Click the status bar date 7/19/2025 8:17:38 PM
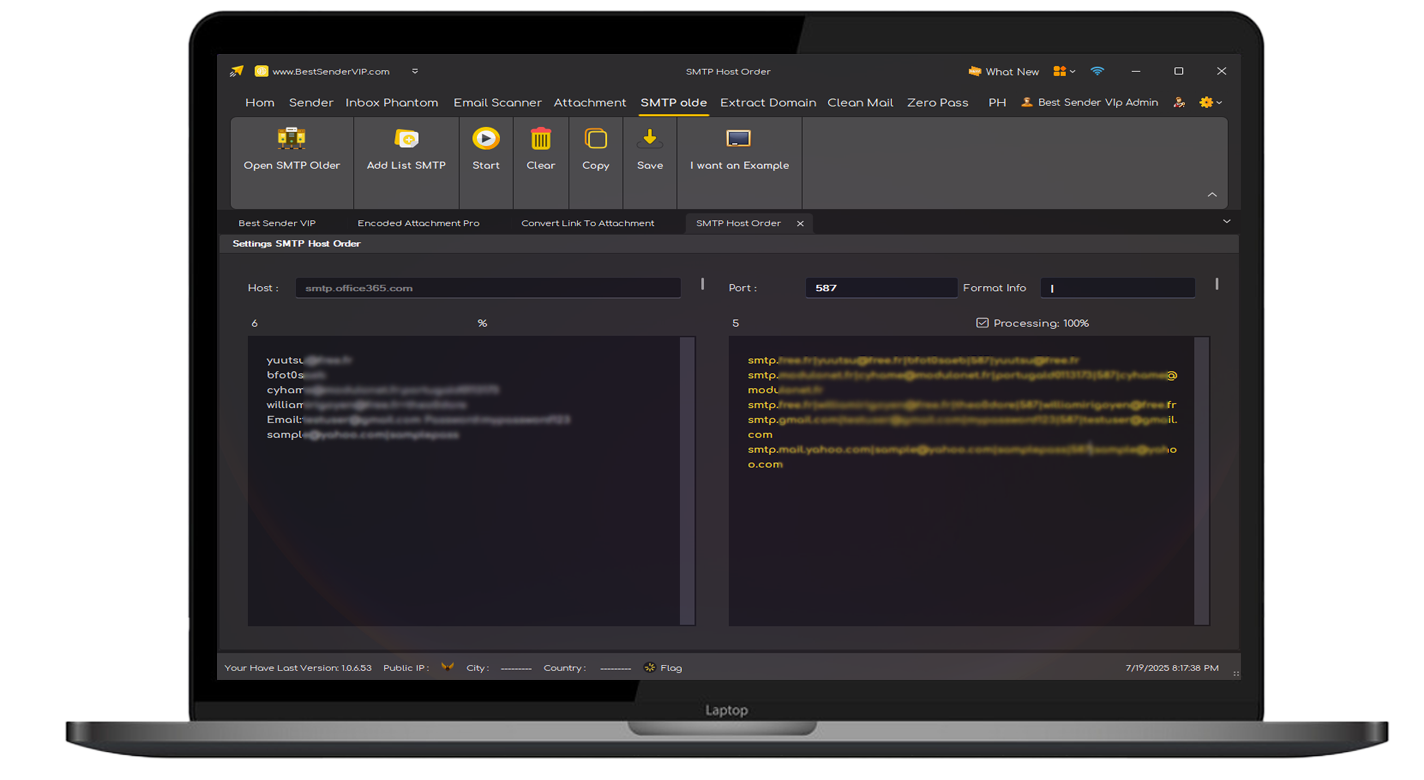 pos(1172,668)
